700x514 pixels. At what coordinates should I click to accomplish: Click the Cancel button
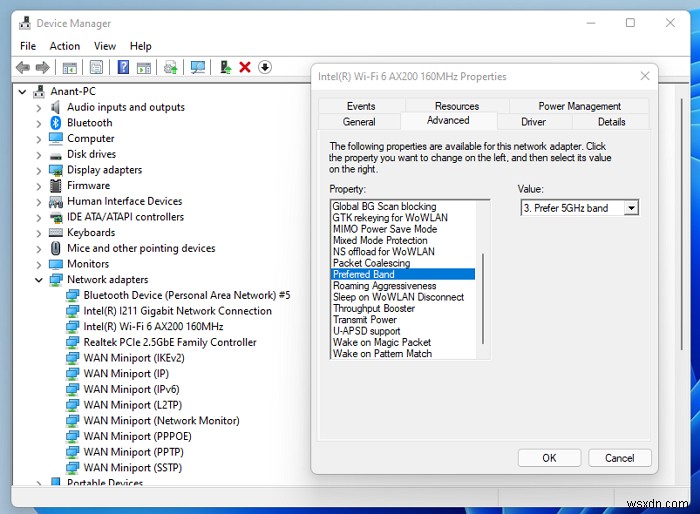(x=619, y=458)
